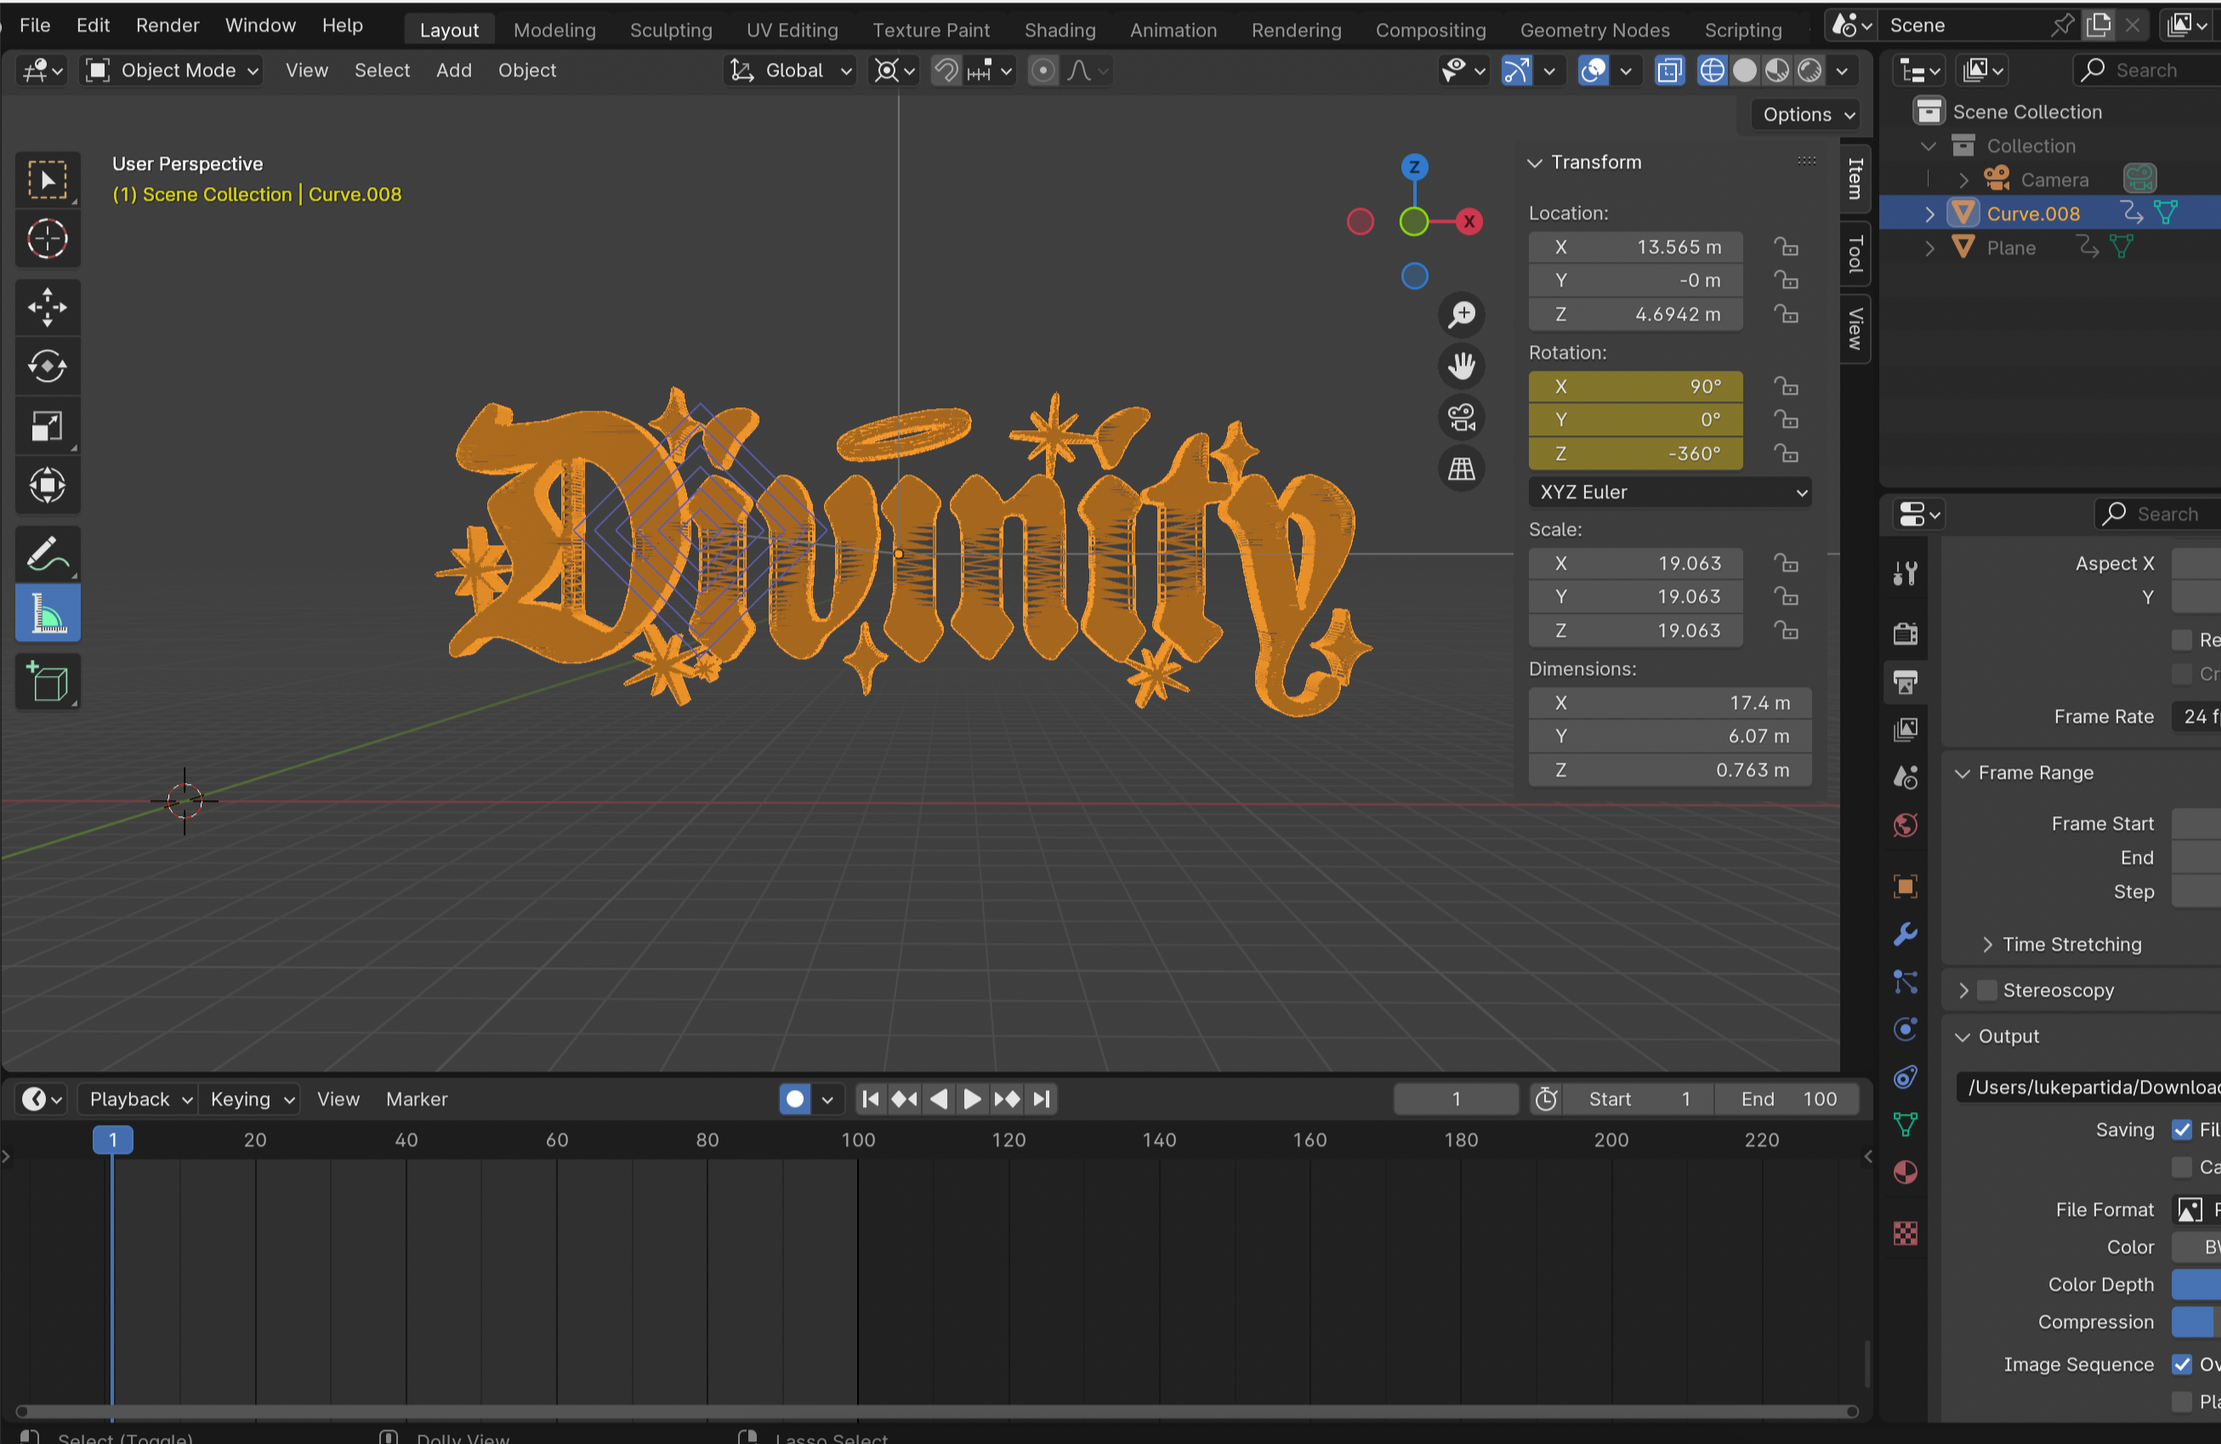Toggle the camera view icon
This screenshot has height=1444, width=2221.
(x=1462, y=417)
